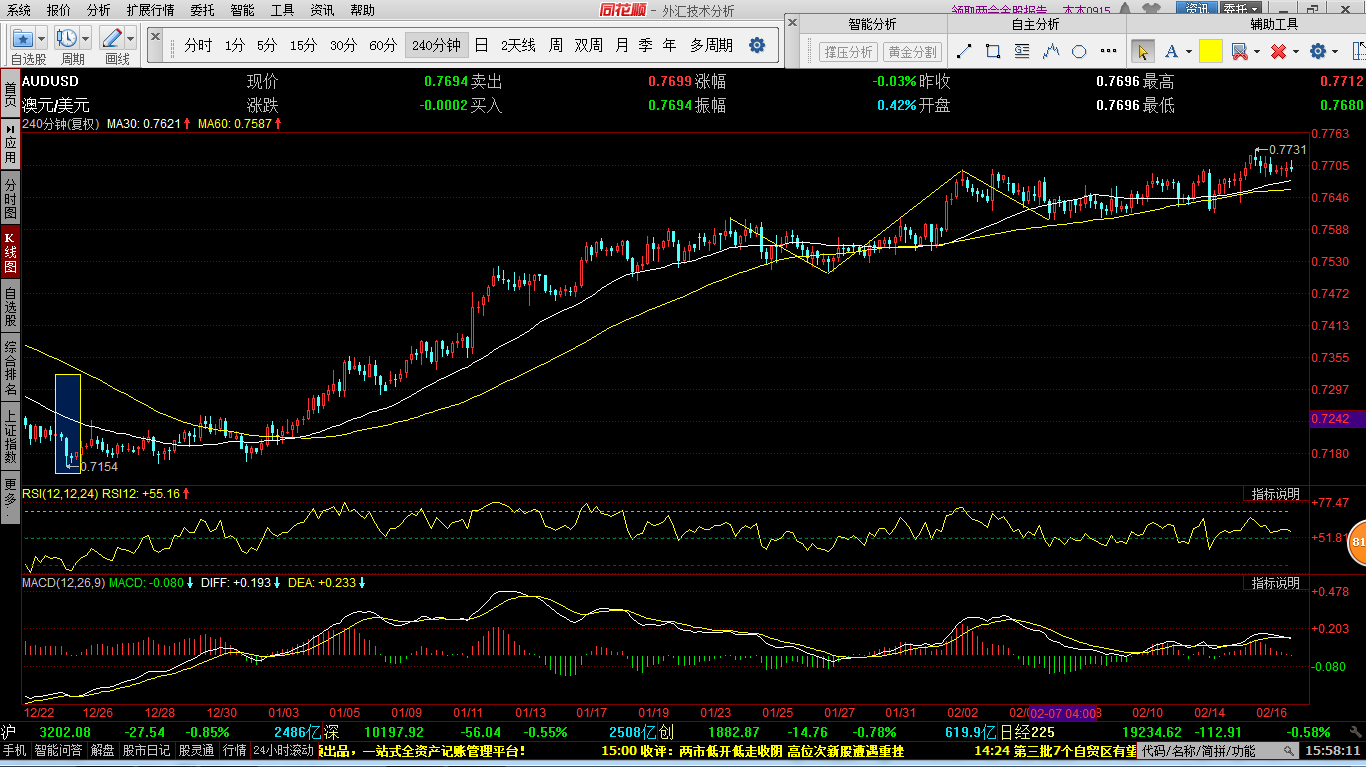Select the 应用 sidebar tab

pos(10,145)
